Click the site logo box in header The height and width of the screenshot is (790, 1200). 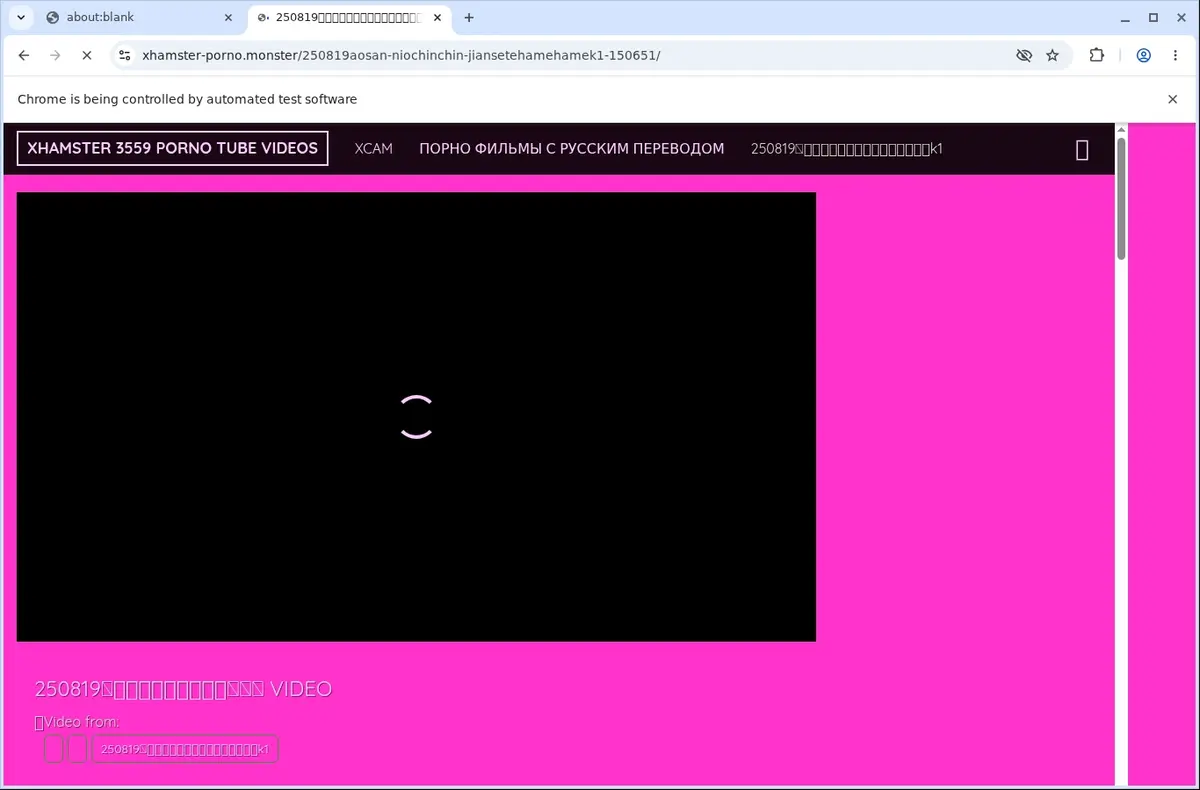coord(172,148)
